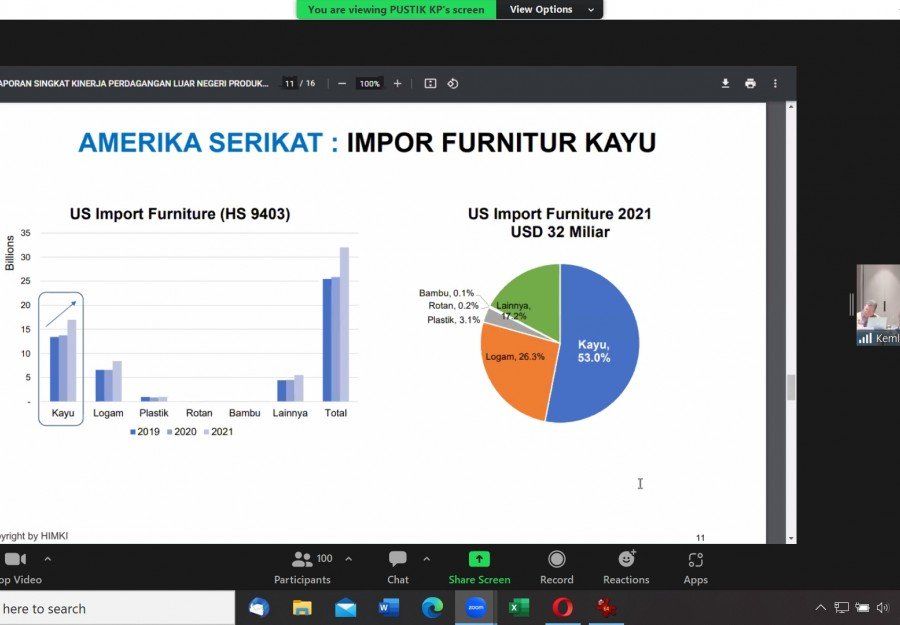This screenshot has width=900, height=625.
Task: Click the PDF zoom in plus icon
Action: click(x=397, y=84)
